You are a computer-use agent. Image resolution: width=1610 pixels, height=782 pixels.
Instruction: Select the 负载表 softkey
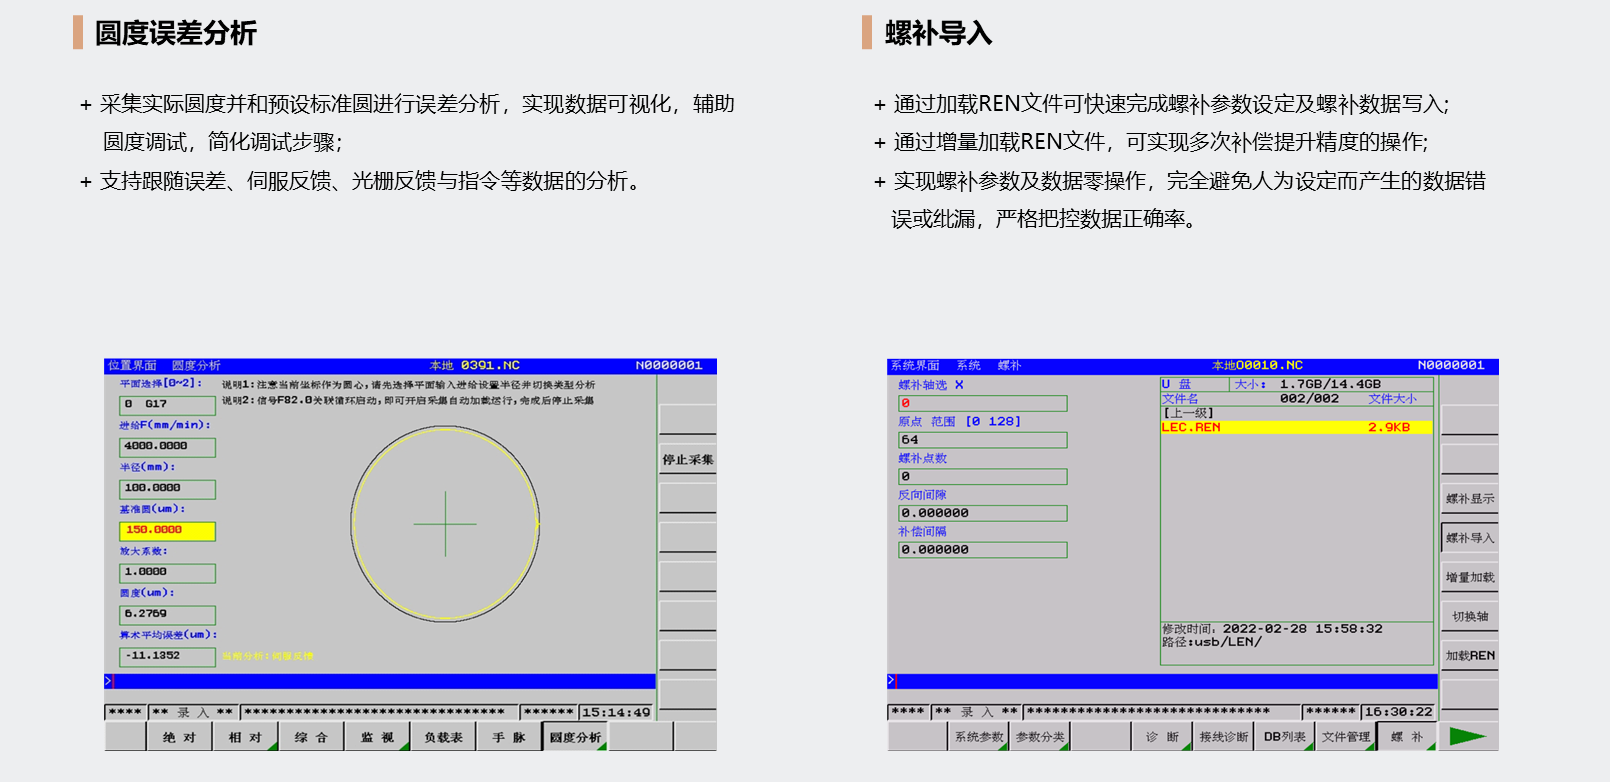tap(443, 738)
